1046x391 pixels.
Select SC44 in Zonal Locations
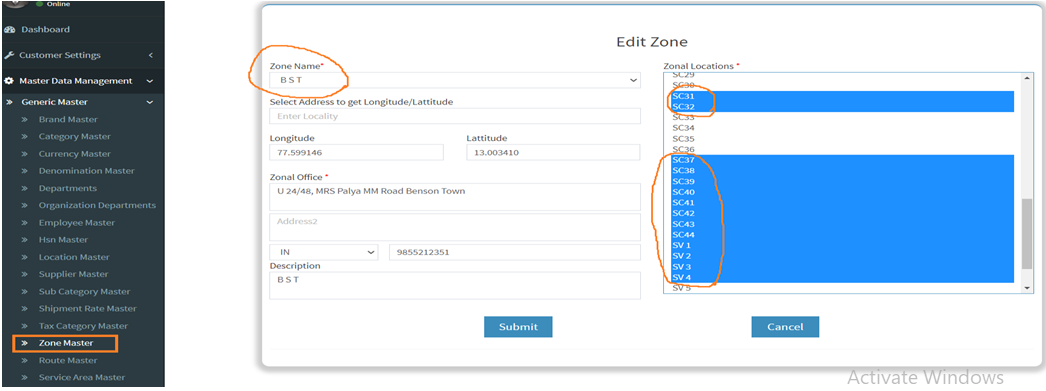(843, 235)
